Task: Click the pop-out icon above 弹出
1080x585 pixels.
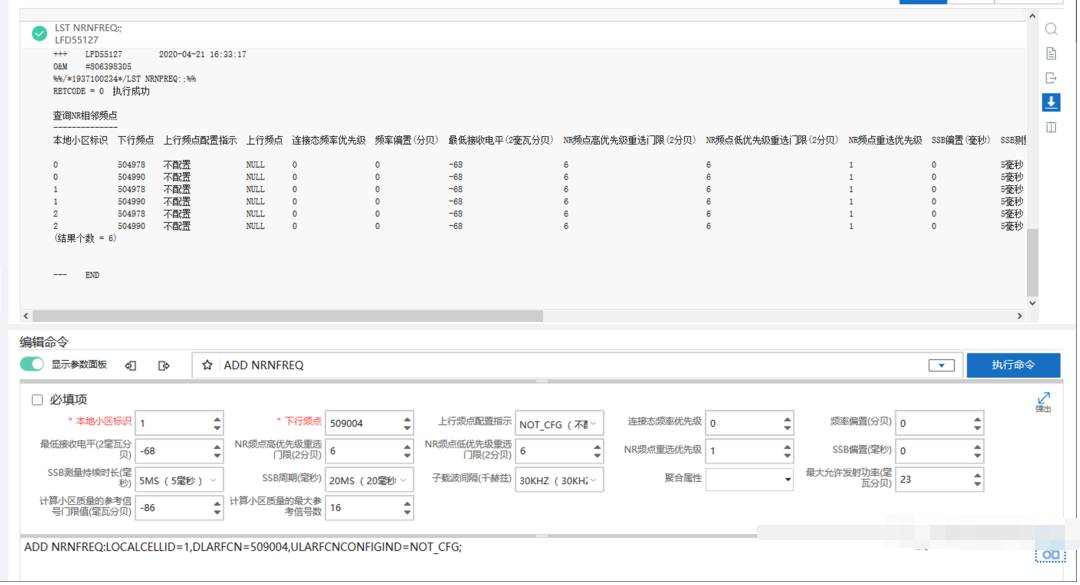Action: coord(1044,398)
